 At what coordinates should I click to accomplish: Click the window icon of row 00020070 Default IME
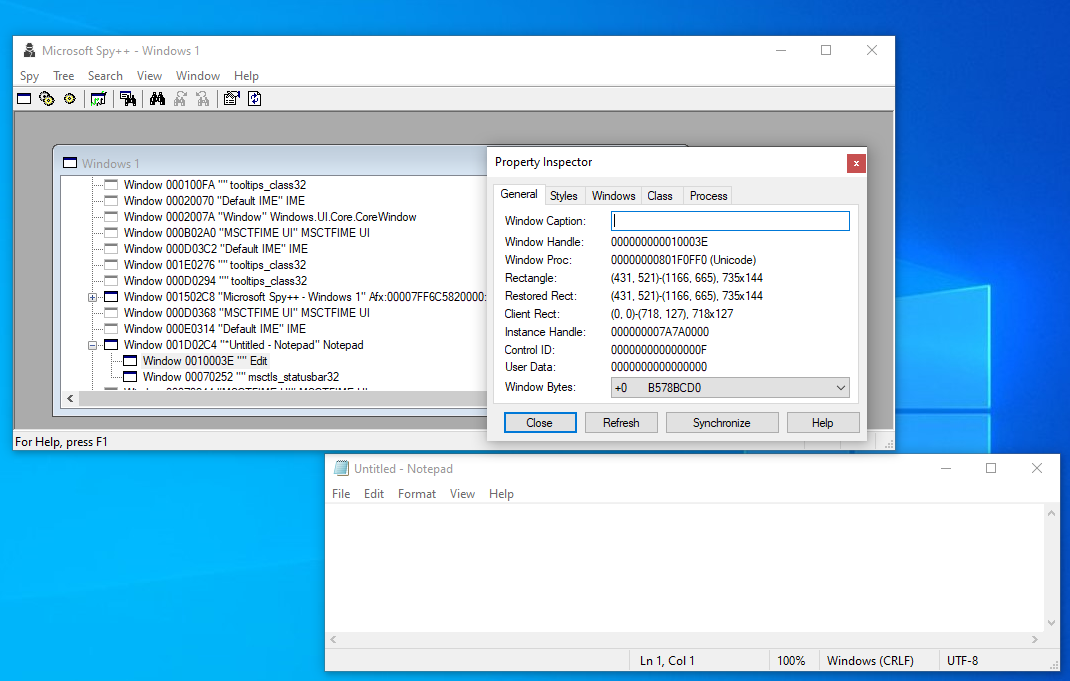click(x=111, y=201)
